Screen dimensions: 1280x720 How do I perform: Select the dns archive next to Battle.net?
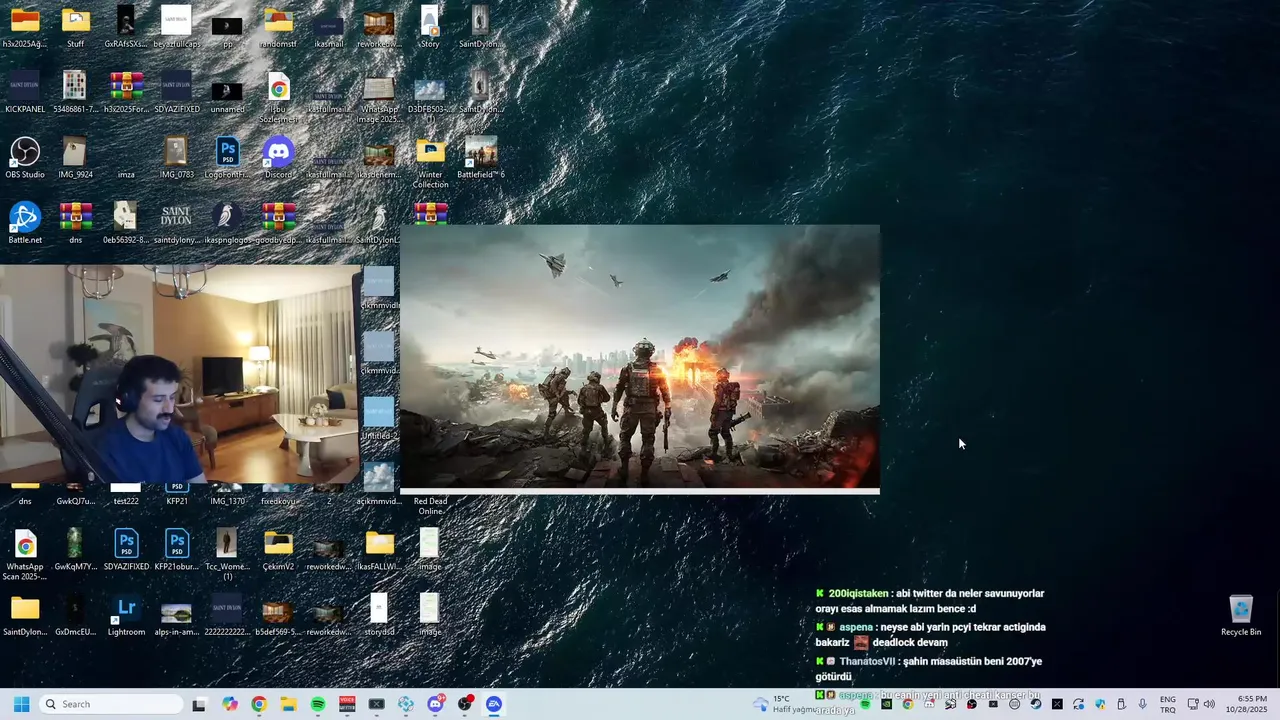click(x=75, y=223)
